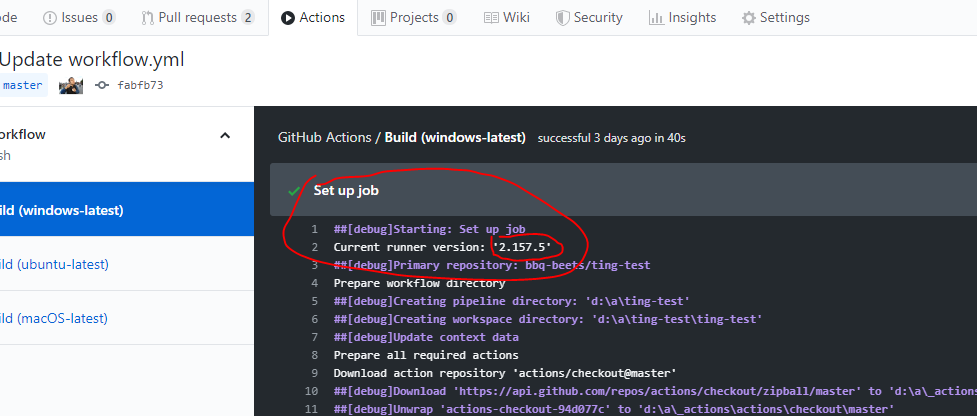The width and height of the screenshot is (977, 416).
Task: Click the green checkmark beside Set up job
Action: pos(294,191)
